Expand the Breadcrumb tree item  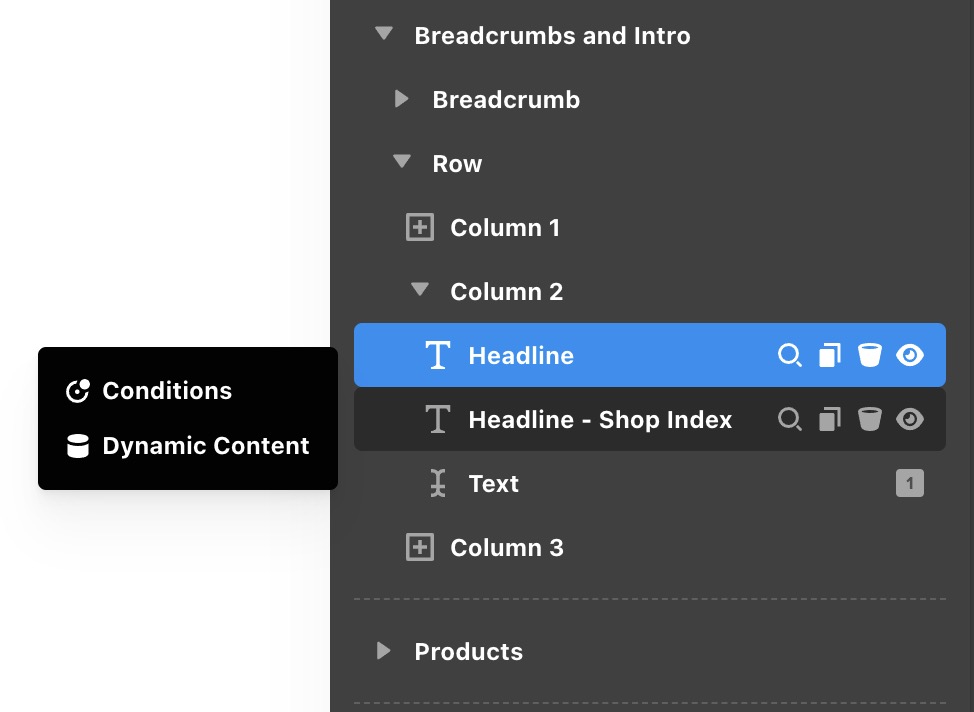[402, 99]
